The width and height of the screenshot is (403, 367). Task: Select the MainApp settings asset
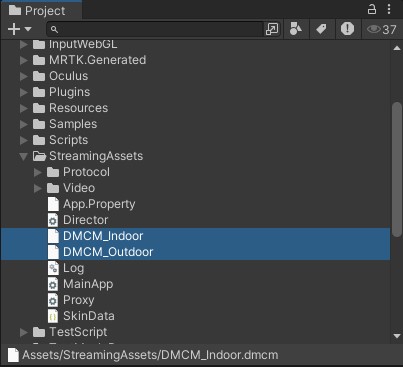click(x=88, y=284)
